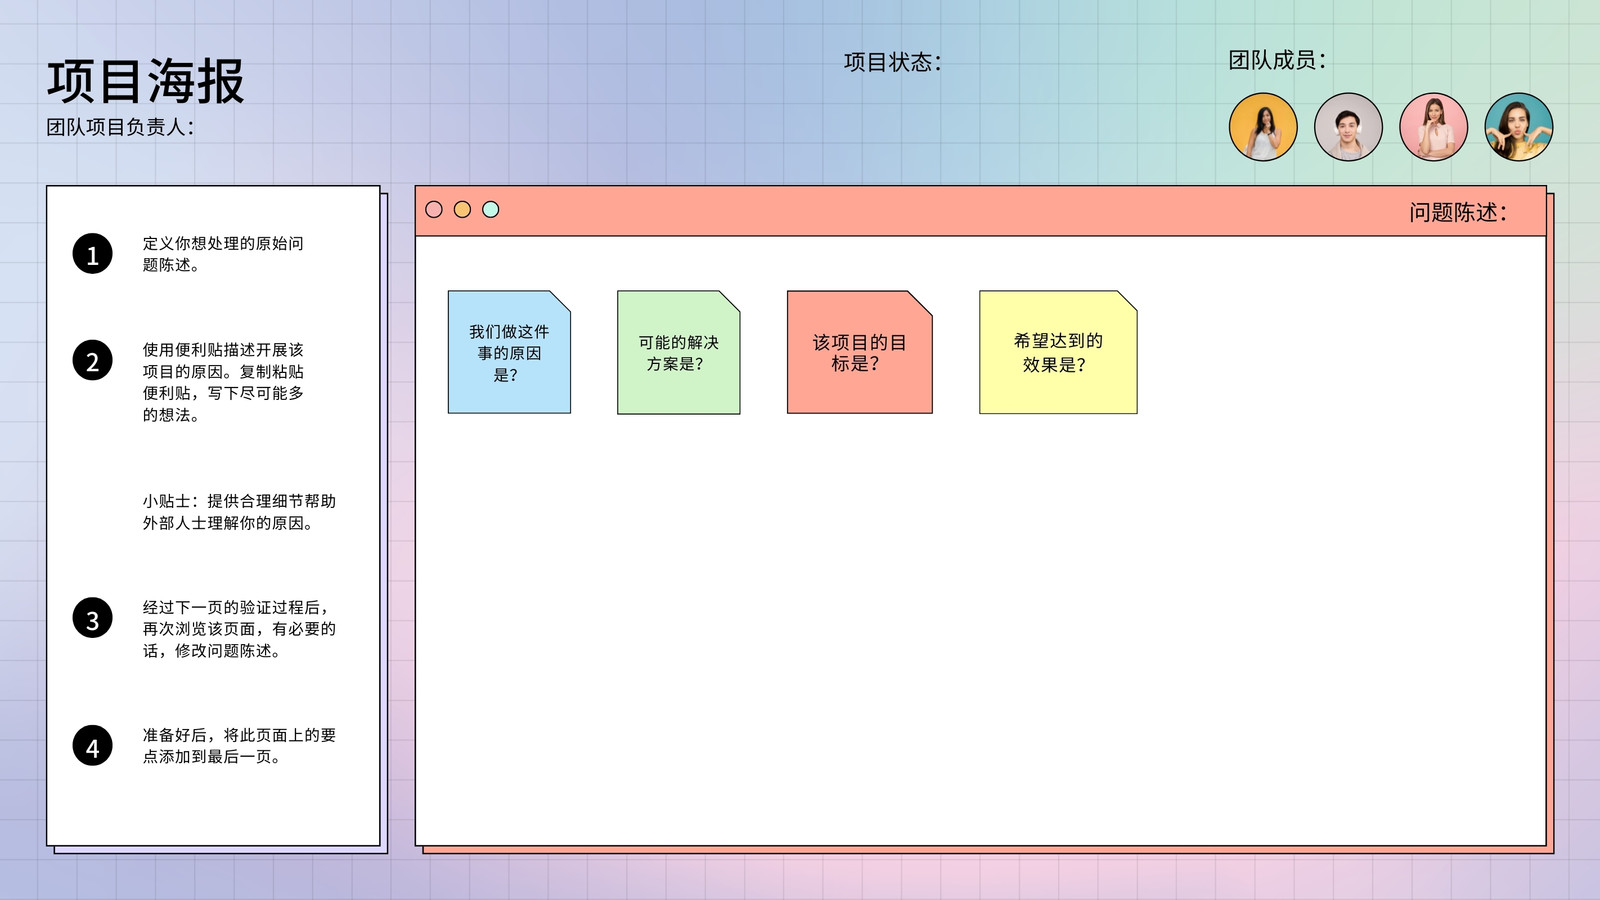Image resolution: width=1600 pixels, height=900 pixels.
Task: Click the text starting with 使用便利贴描述开展该项目的原因
Action: pos(223,382)
